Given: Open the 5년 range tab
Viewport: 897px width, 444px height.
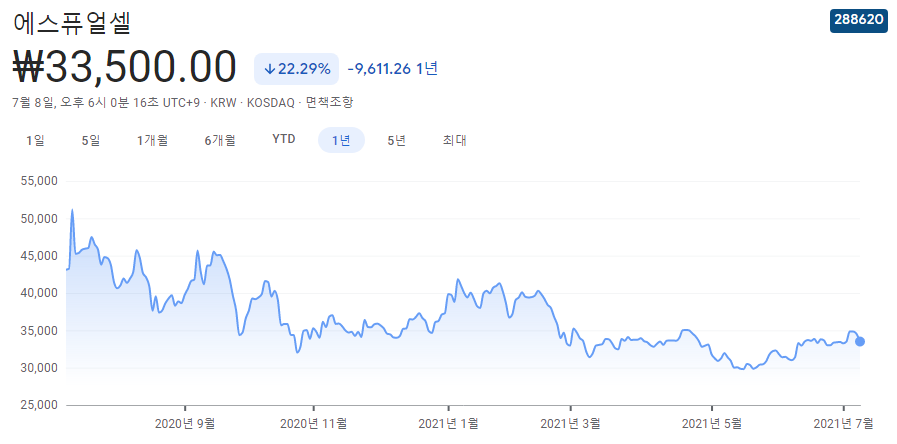Looking at the screenshot, I should pyautogui.click(x=396, y=140).
